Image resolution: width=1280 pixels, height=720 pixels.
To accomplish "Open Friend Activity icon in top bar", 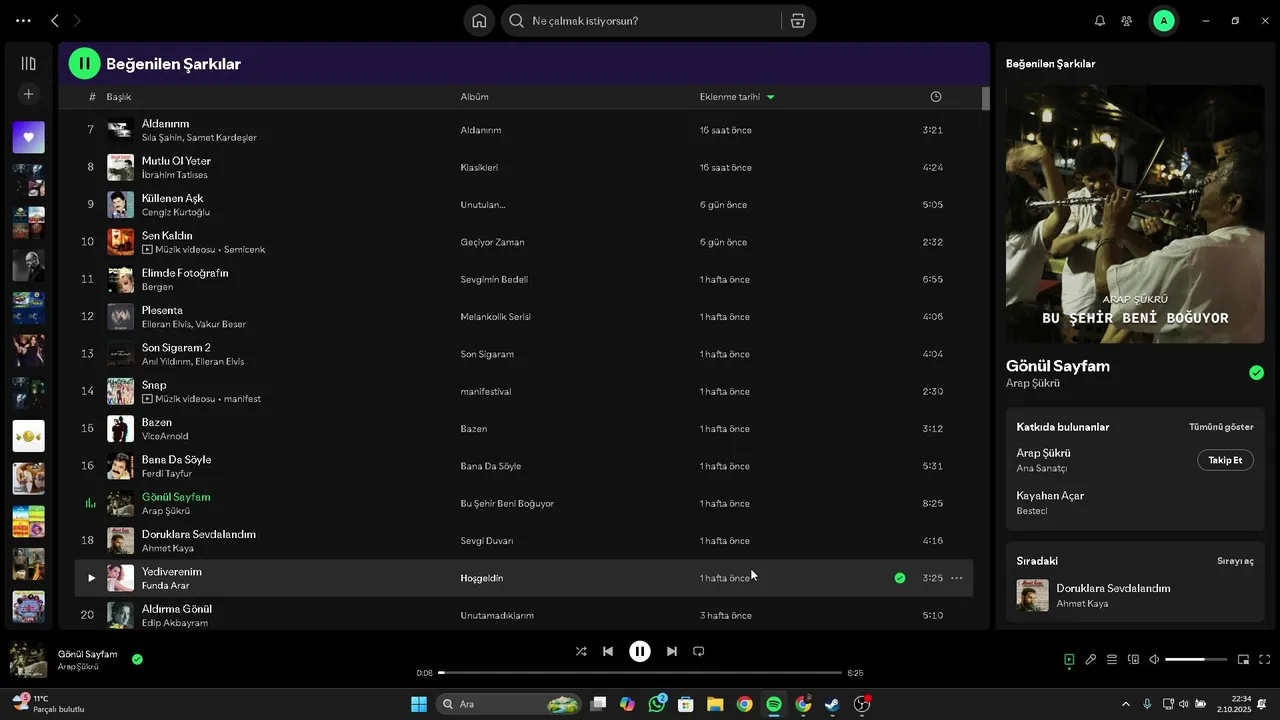I will point(1127,21).
